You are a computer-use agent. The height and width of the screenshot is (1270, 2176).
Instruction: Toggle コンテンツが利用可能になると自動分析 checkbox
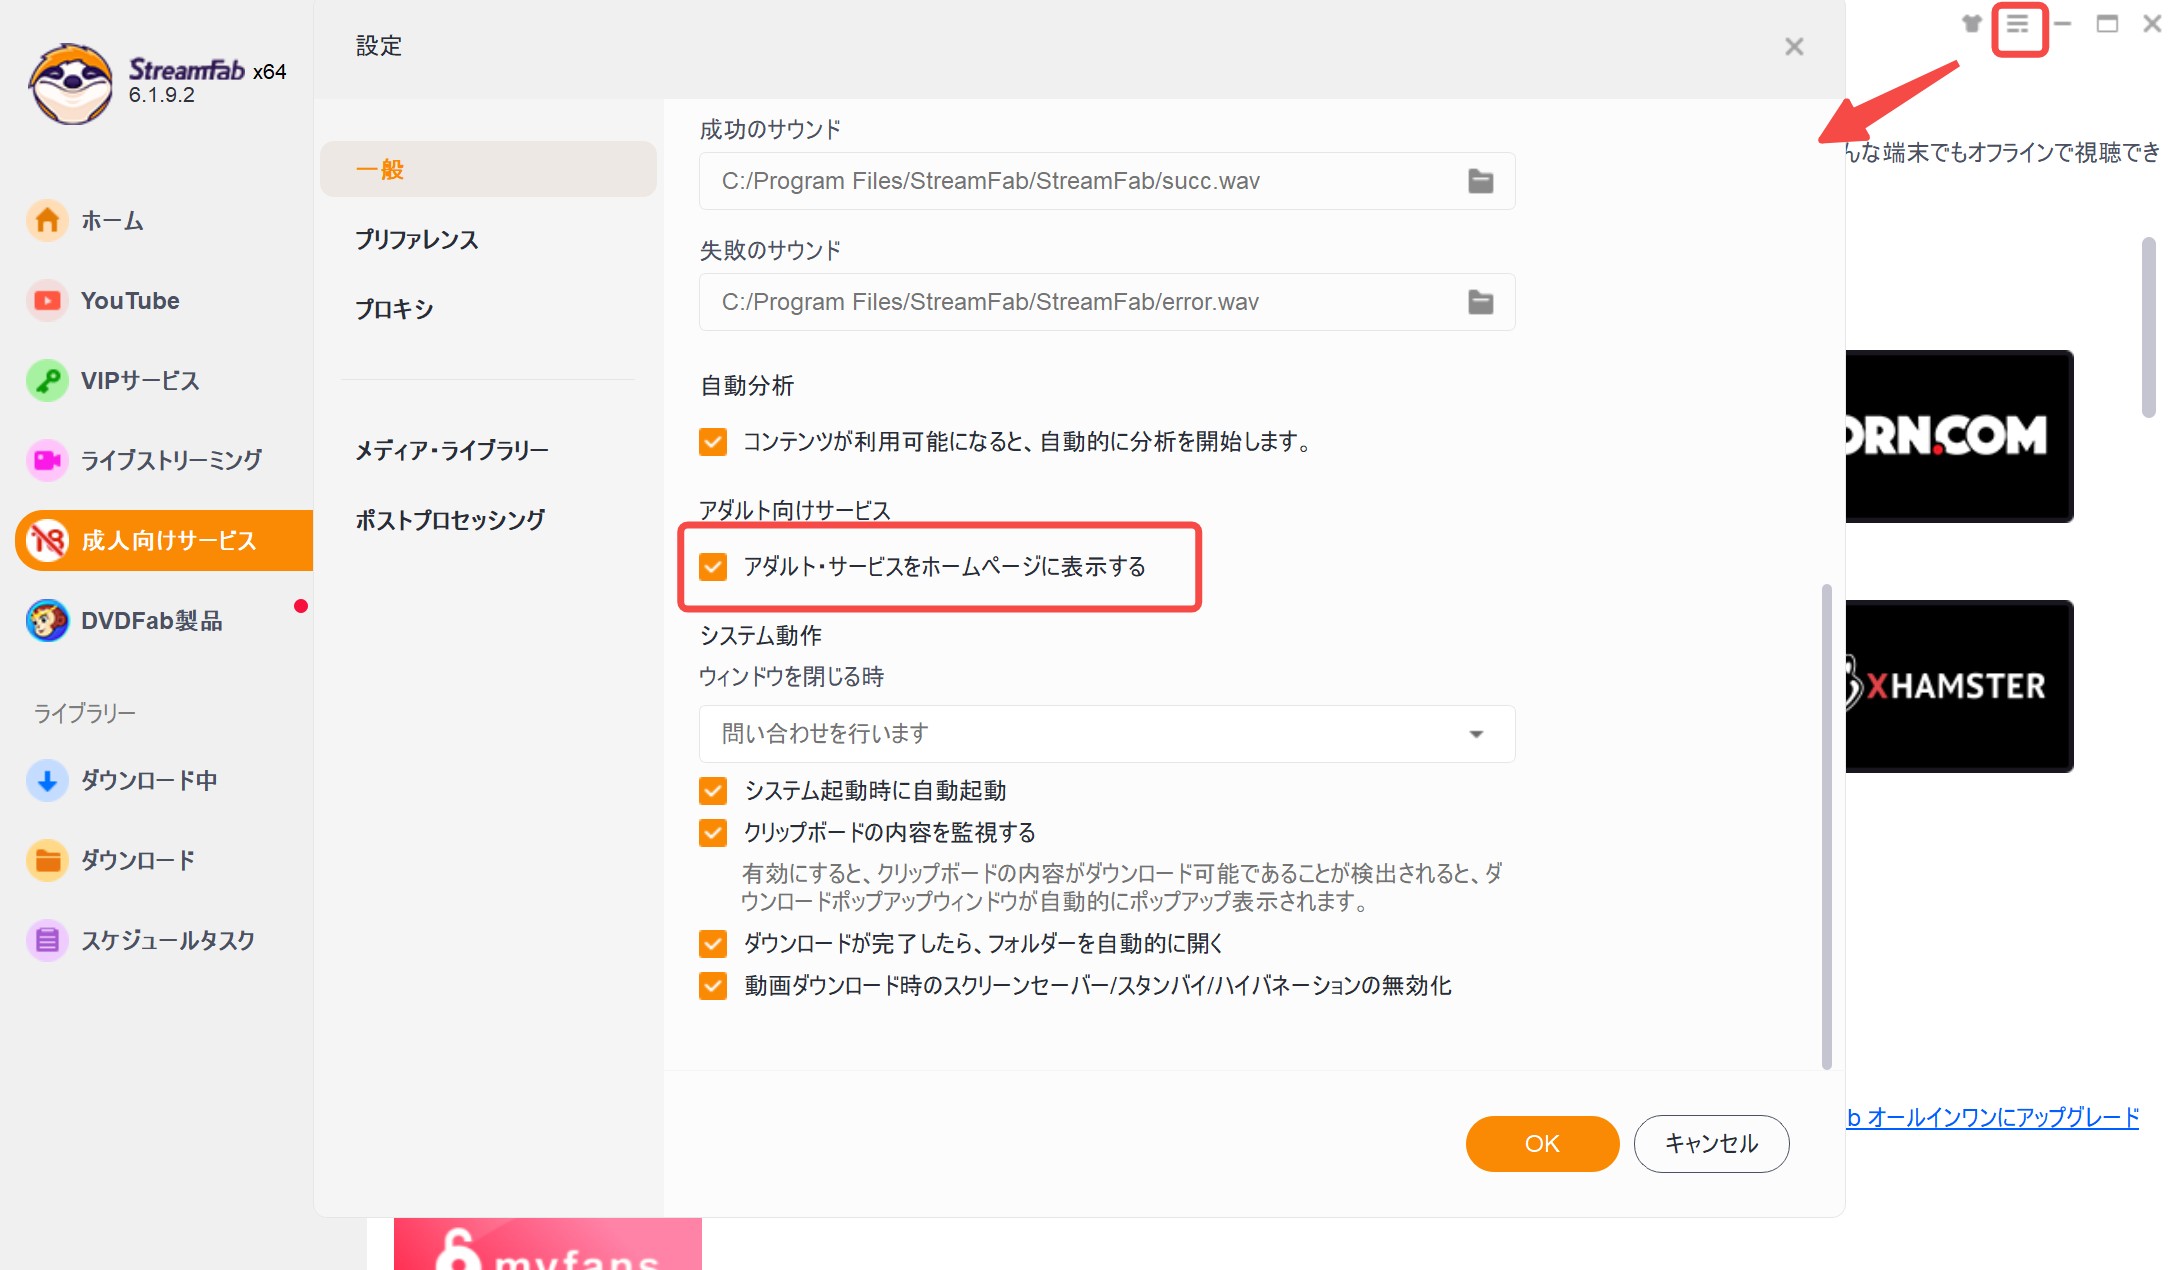(713, 441)
